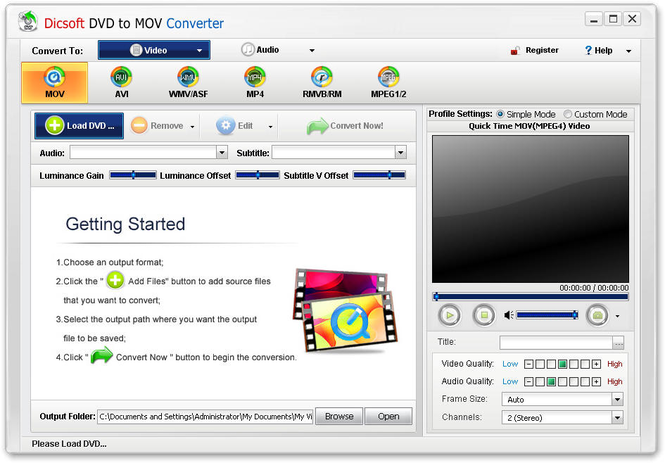The image size is (665, 463).
Task: Adjust the Luminance Offset slider
Action: pos(257,175)
